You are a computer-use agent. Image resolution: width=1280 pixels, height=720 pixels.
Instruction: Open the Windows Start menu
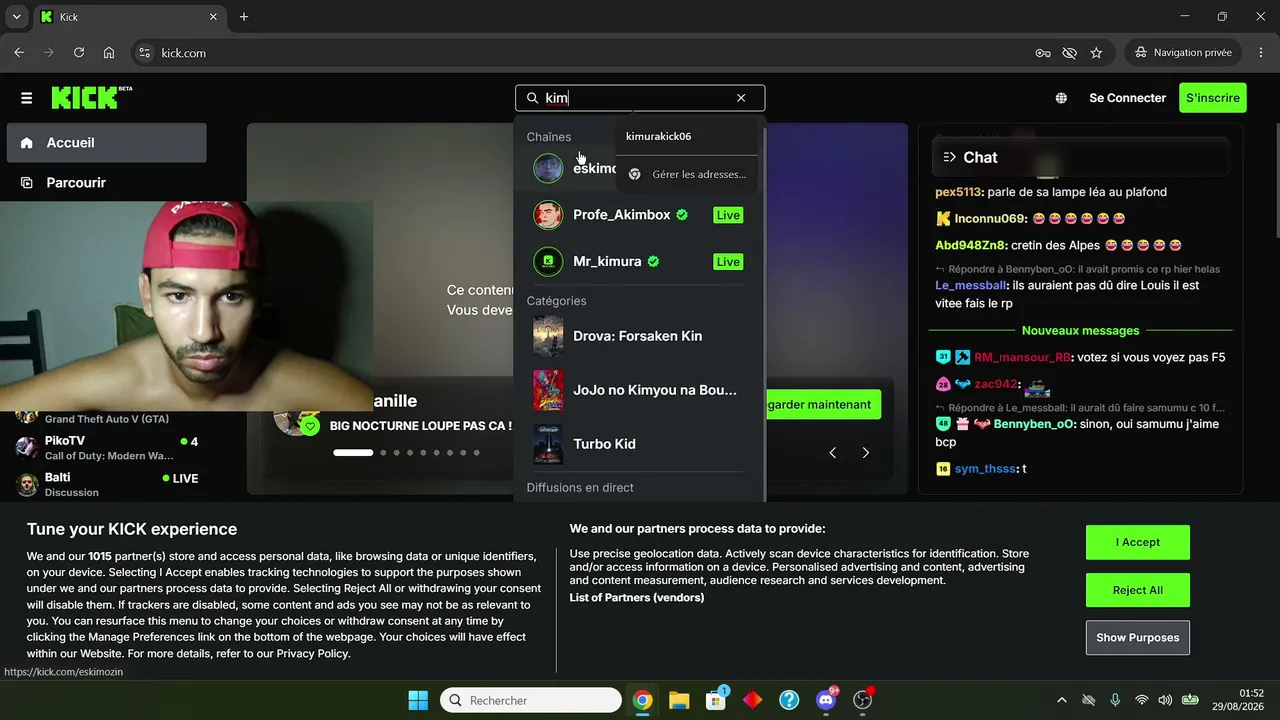tap(418, 700)
